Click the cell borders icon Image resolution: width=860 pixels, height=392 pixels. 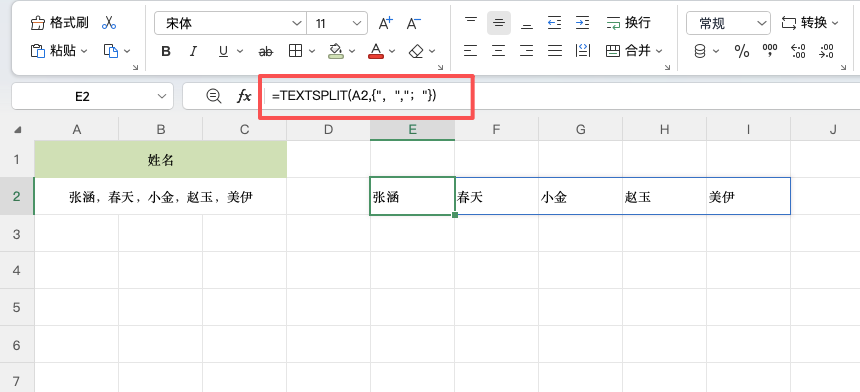296,51
